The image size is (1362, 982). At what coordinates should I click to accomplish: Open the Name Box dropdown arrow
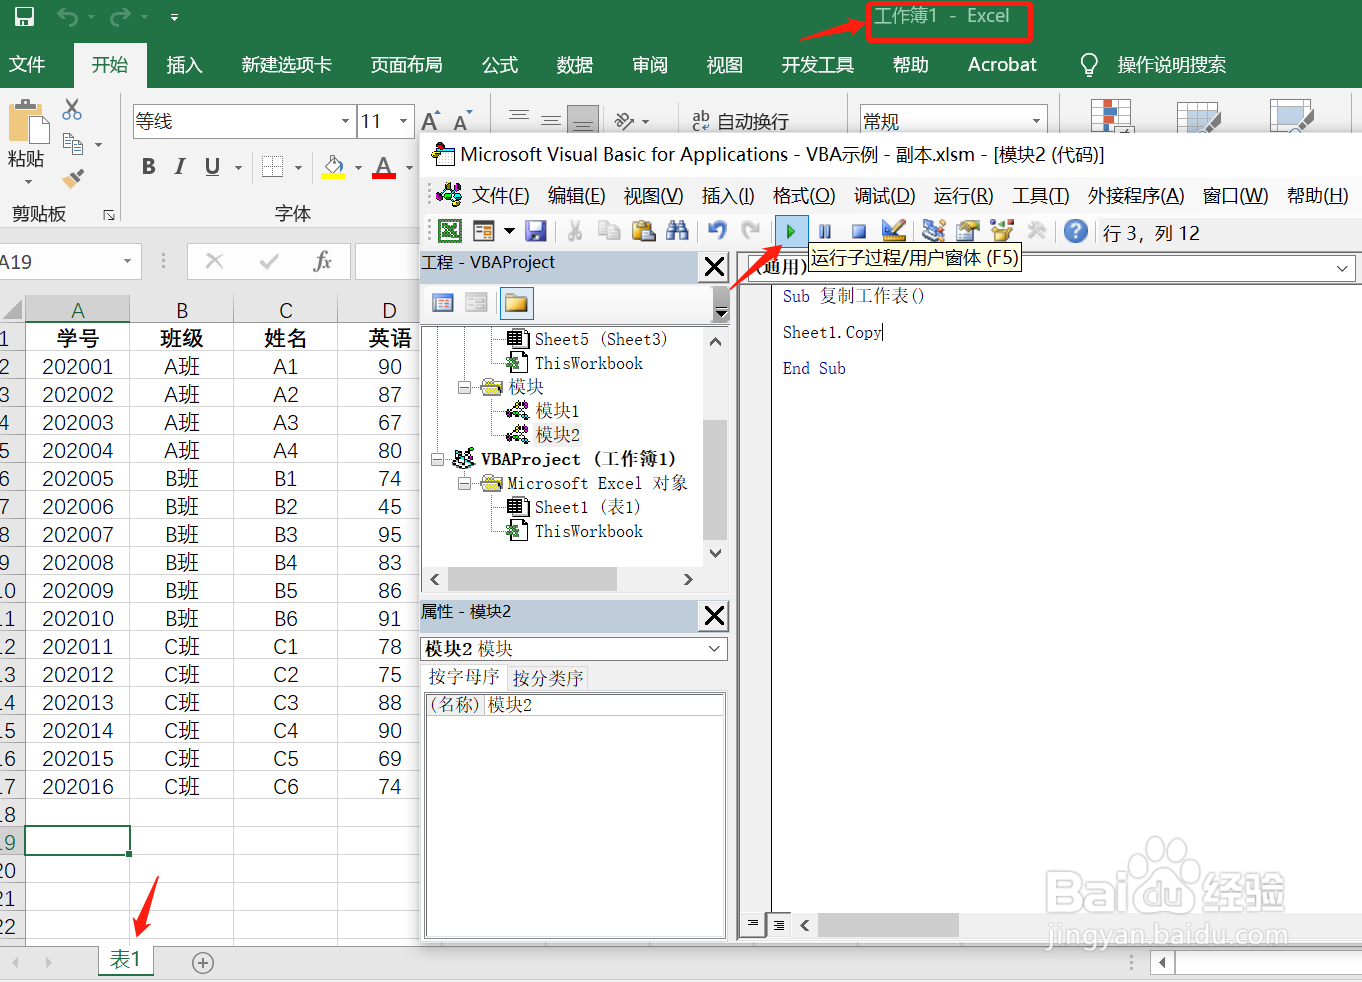[x=127, y=262]
